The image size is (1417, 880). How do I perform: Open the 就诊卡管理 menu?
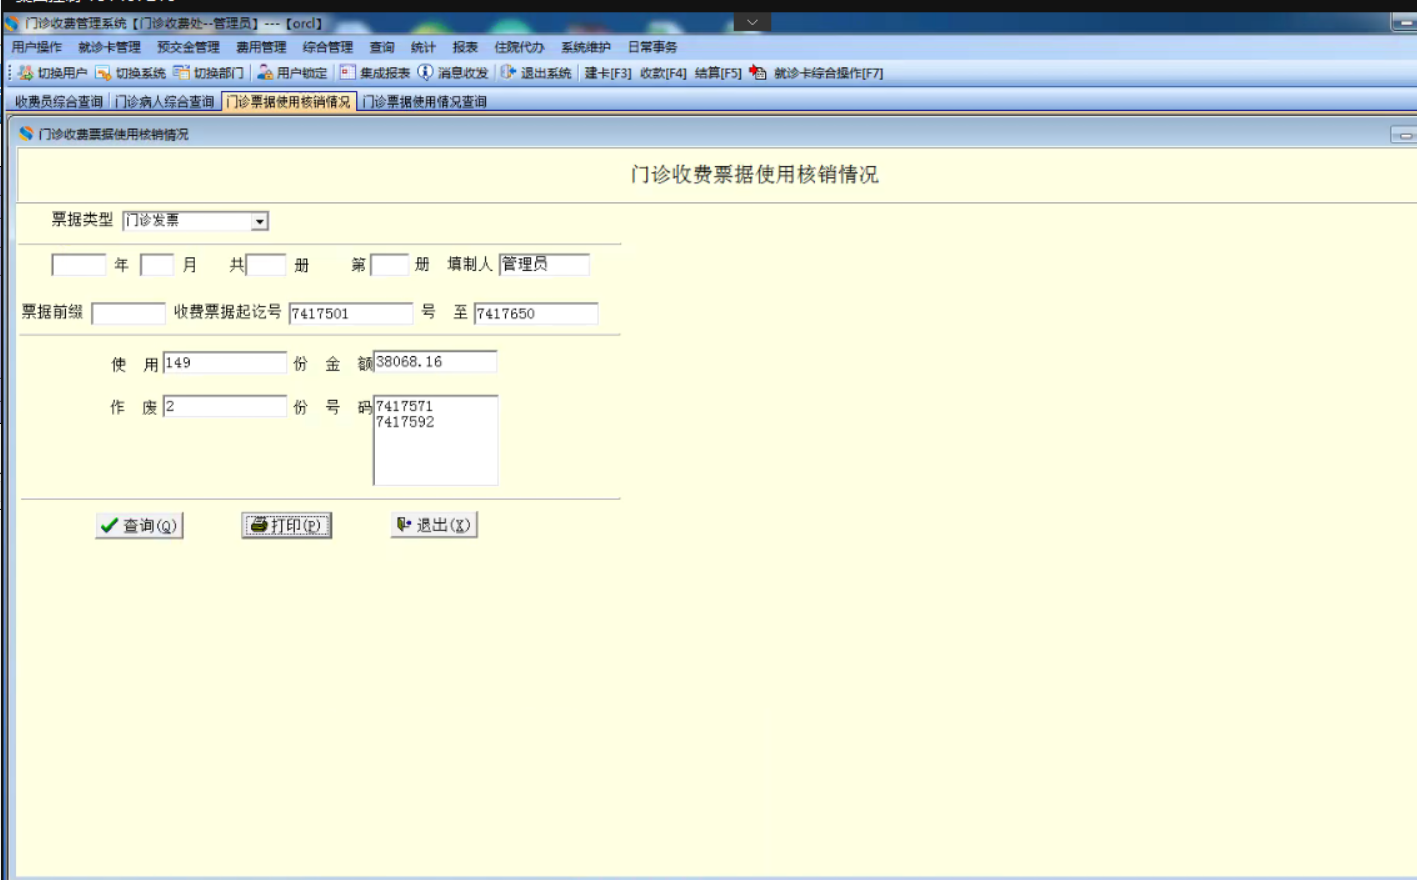(109, 47)
